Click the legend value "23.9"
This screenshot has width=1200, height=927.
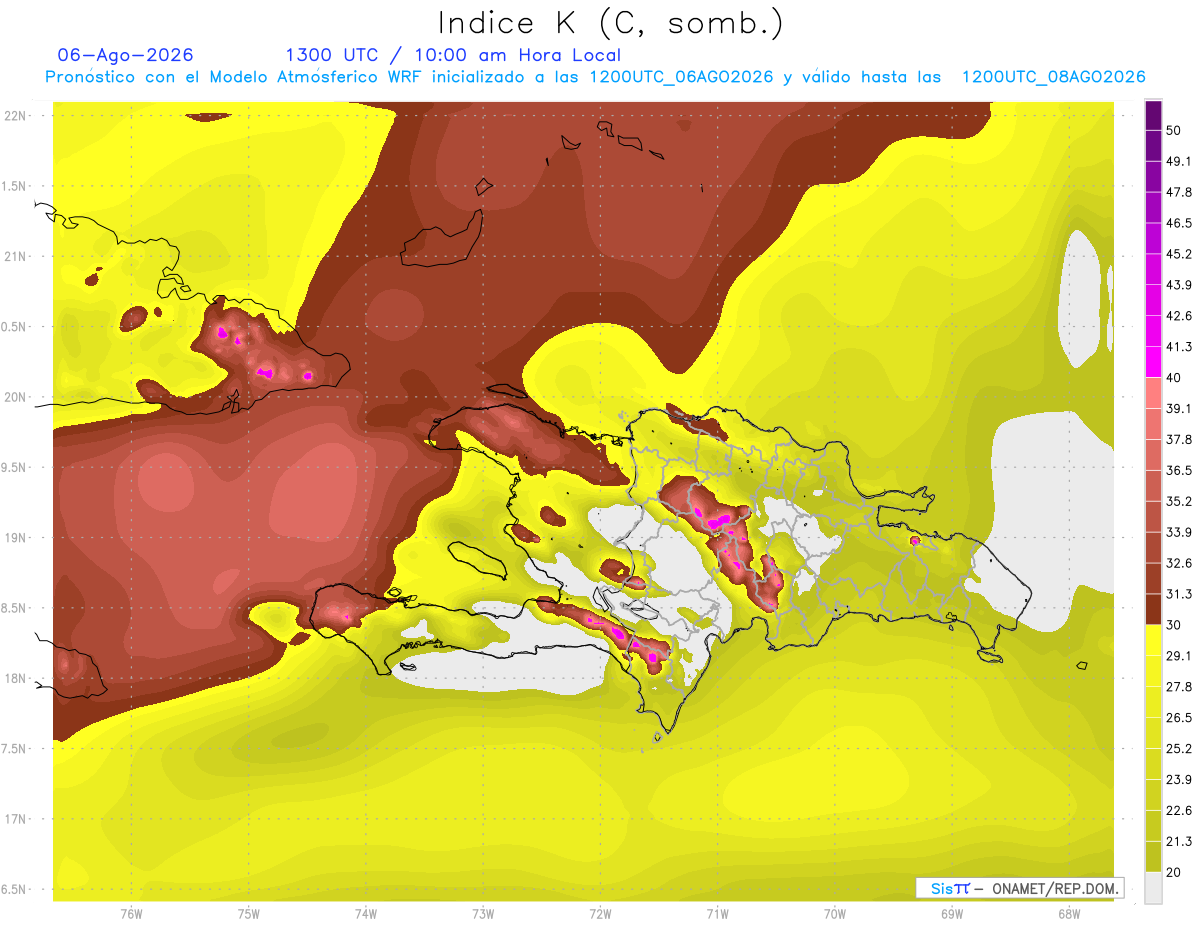click(x=1178, y=780)
